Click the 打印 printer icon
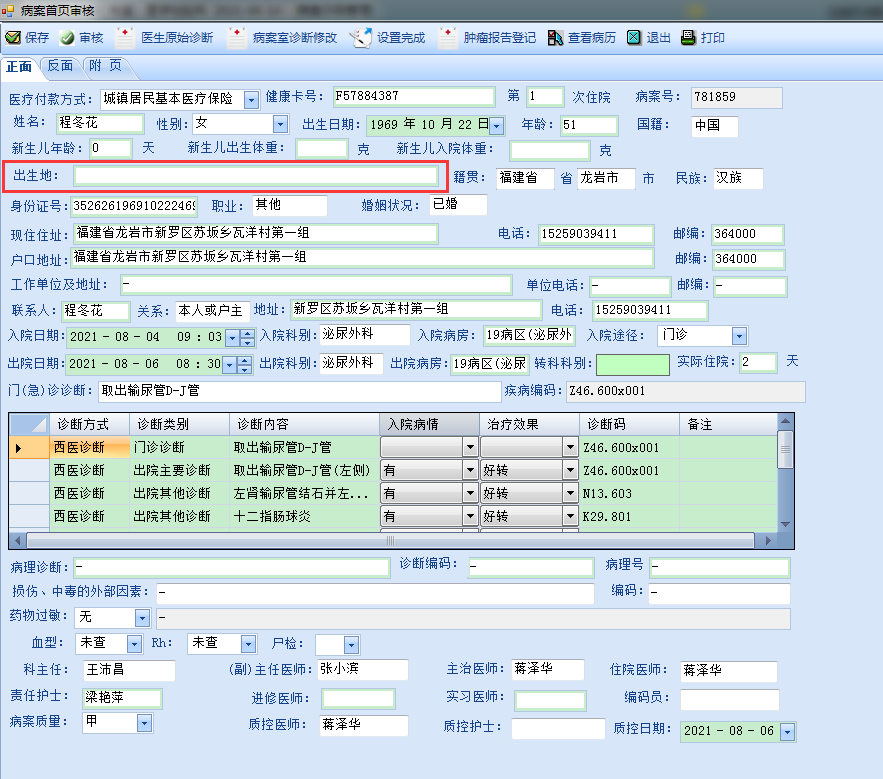The height and width of the screenshot is (779, 883). click(688, 38)
